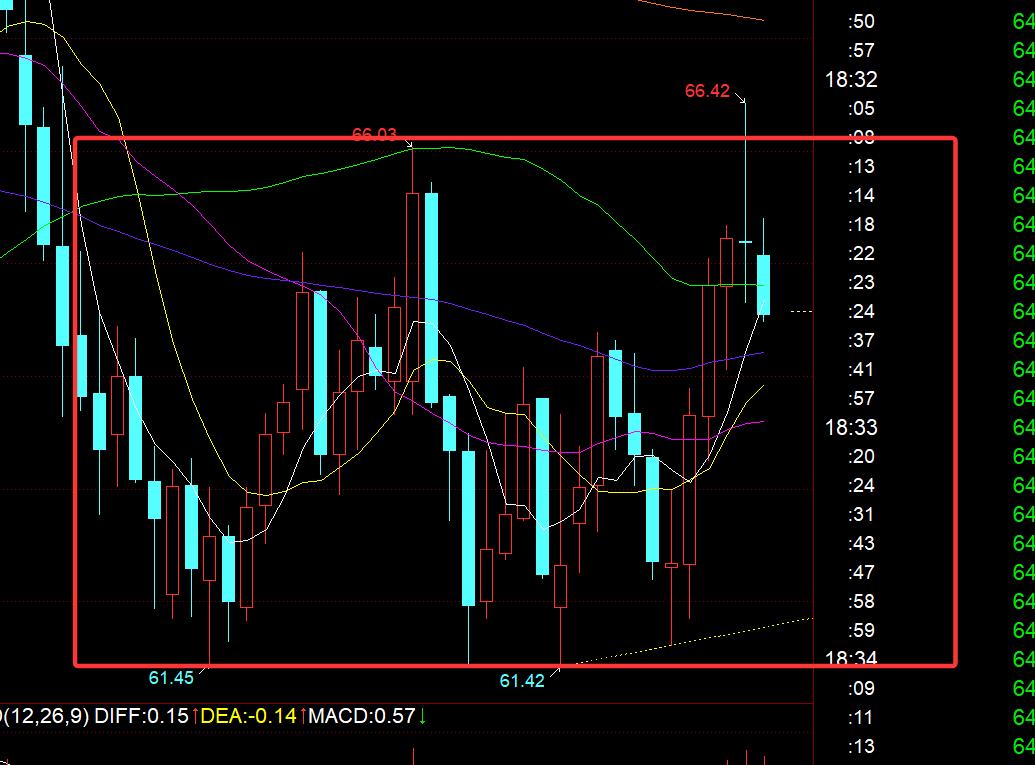
Task: Select the 18:33 row in time list
Action: pos(849,428)
